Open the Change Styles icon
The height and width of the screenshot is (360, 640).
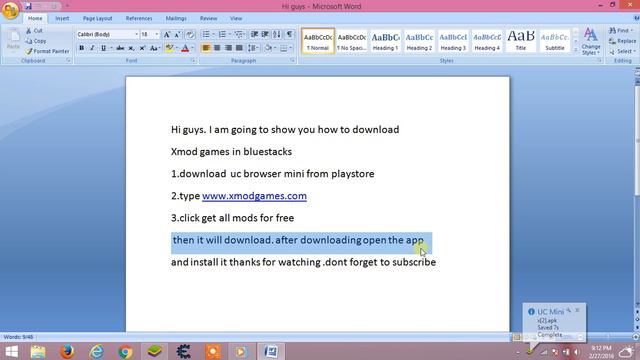[x=591, y=41]
